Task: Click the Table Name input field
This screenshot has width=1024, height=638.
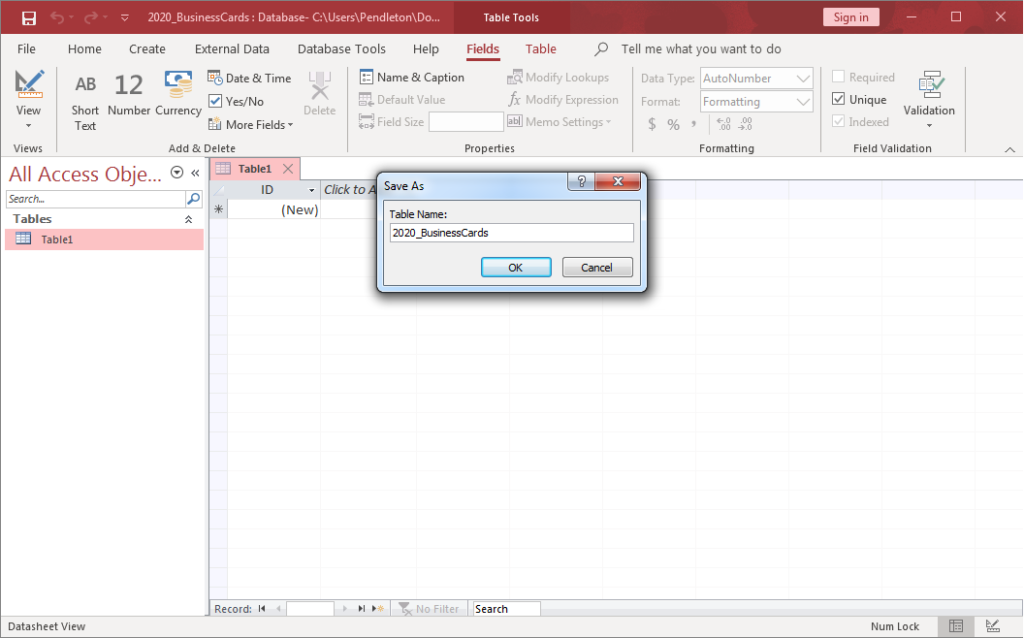Action: click(x=511, y=232)
